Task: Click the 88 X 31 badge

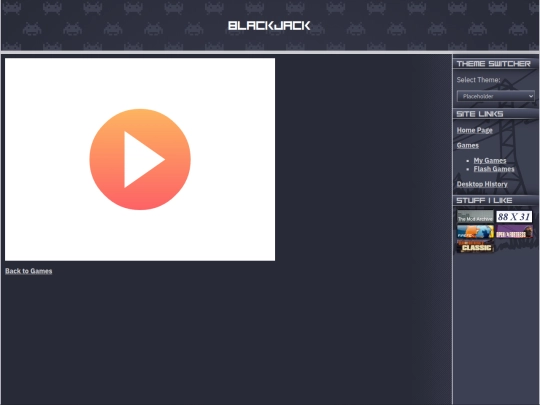Action: pyautogui.click(x=514, y=217)
